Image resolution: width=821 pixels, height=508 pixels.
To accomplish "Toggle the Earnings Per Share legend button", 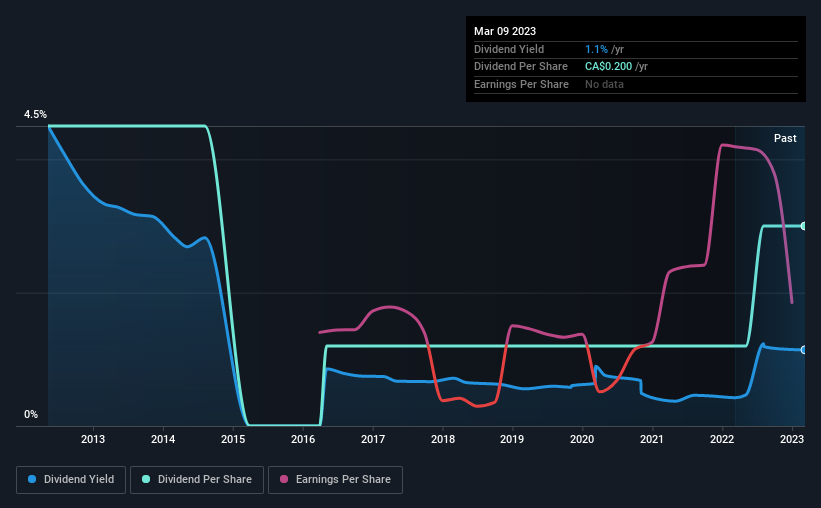I will pyautogui.click(x=335, y=480).
